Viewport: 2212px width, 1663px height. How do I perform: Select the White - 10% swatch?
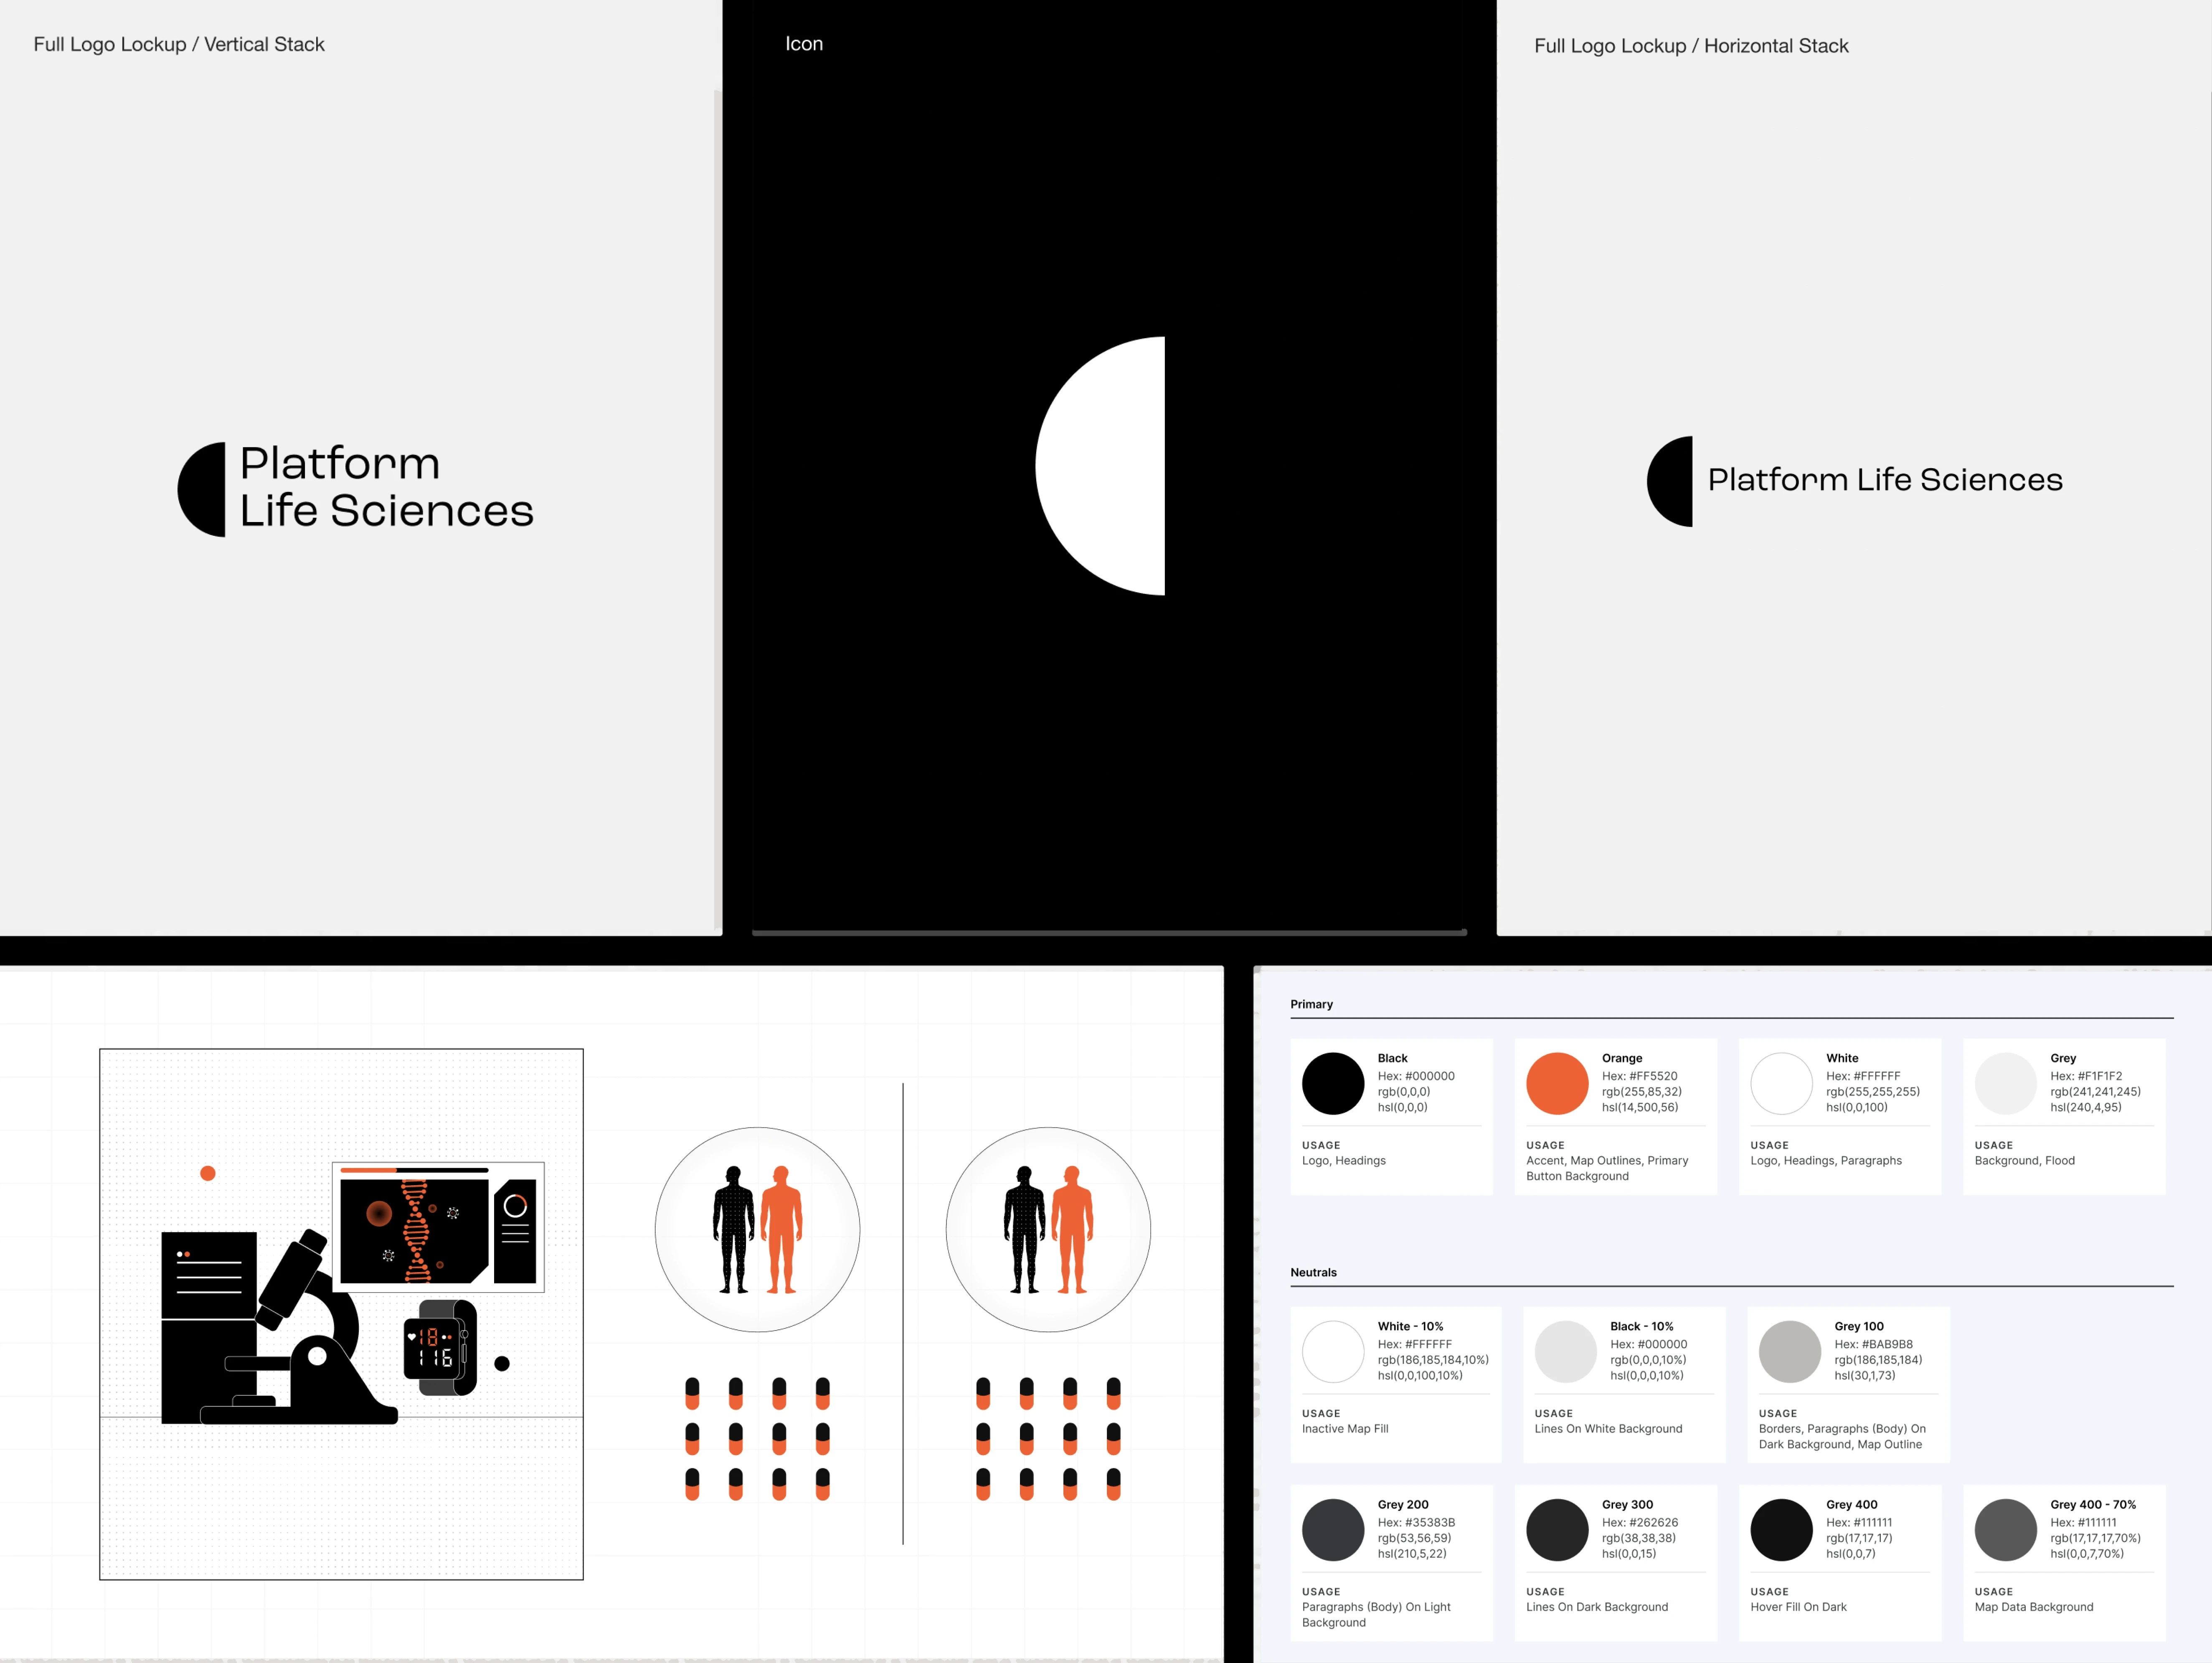pyautogui.click(x=1333, y=1352)
